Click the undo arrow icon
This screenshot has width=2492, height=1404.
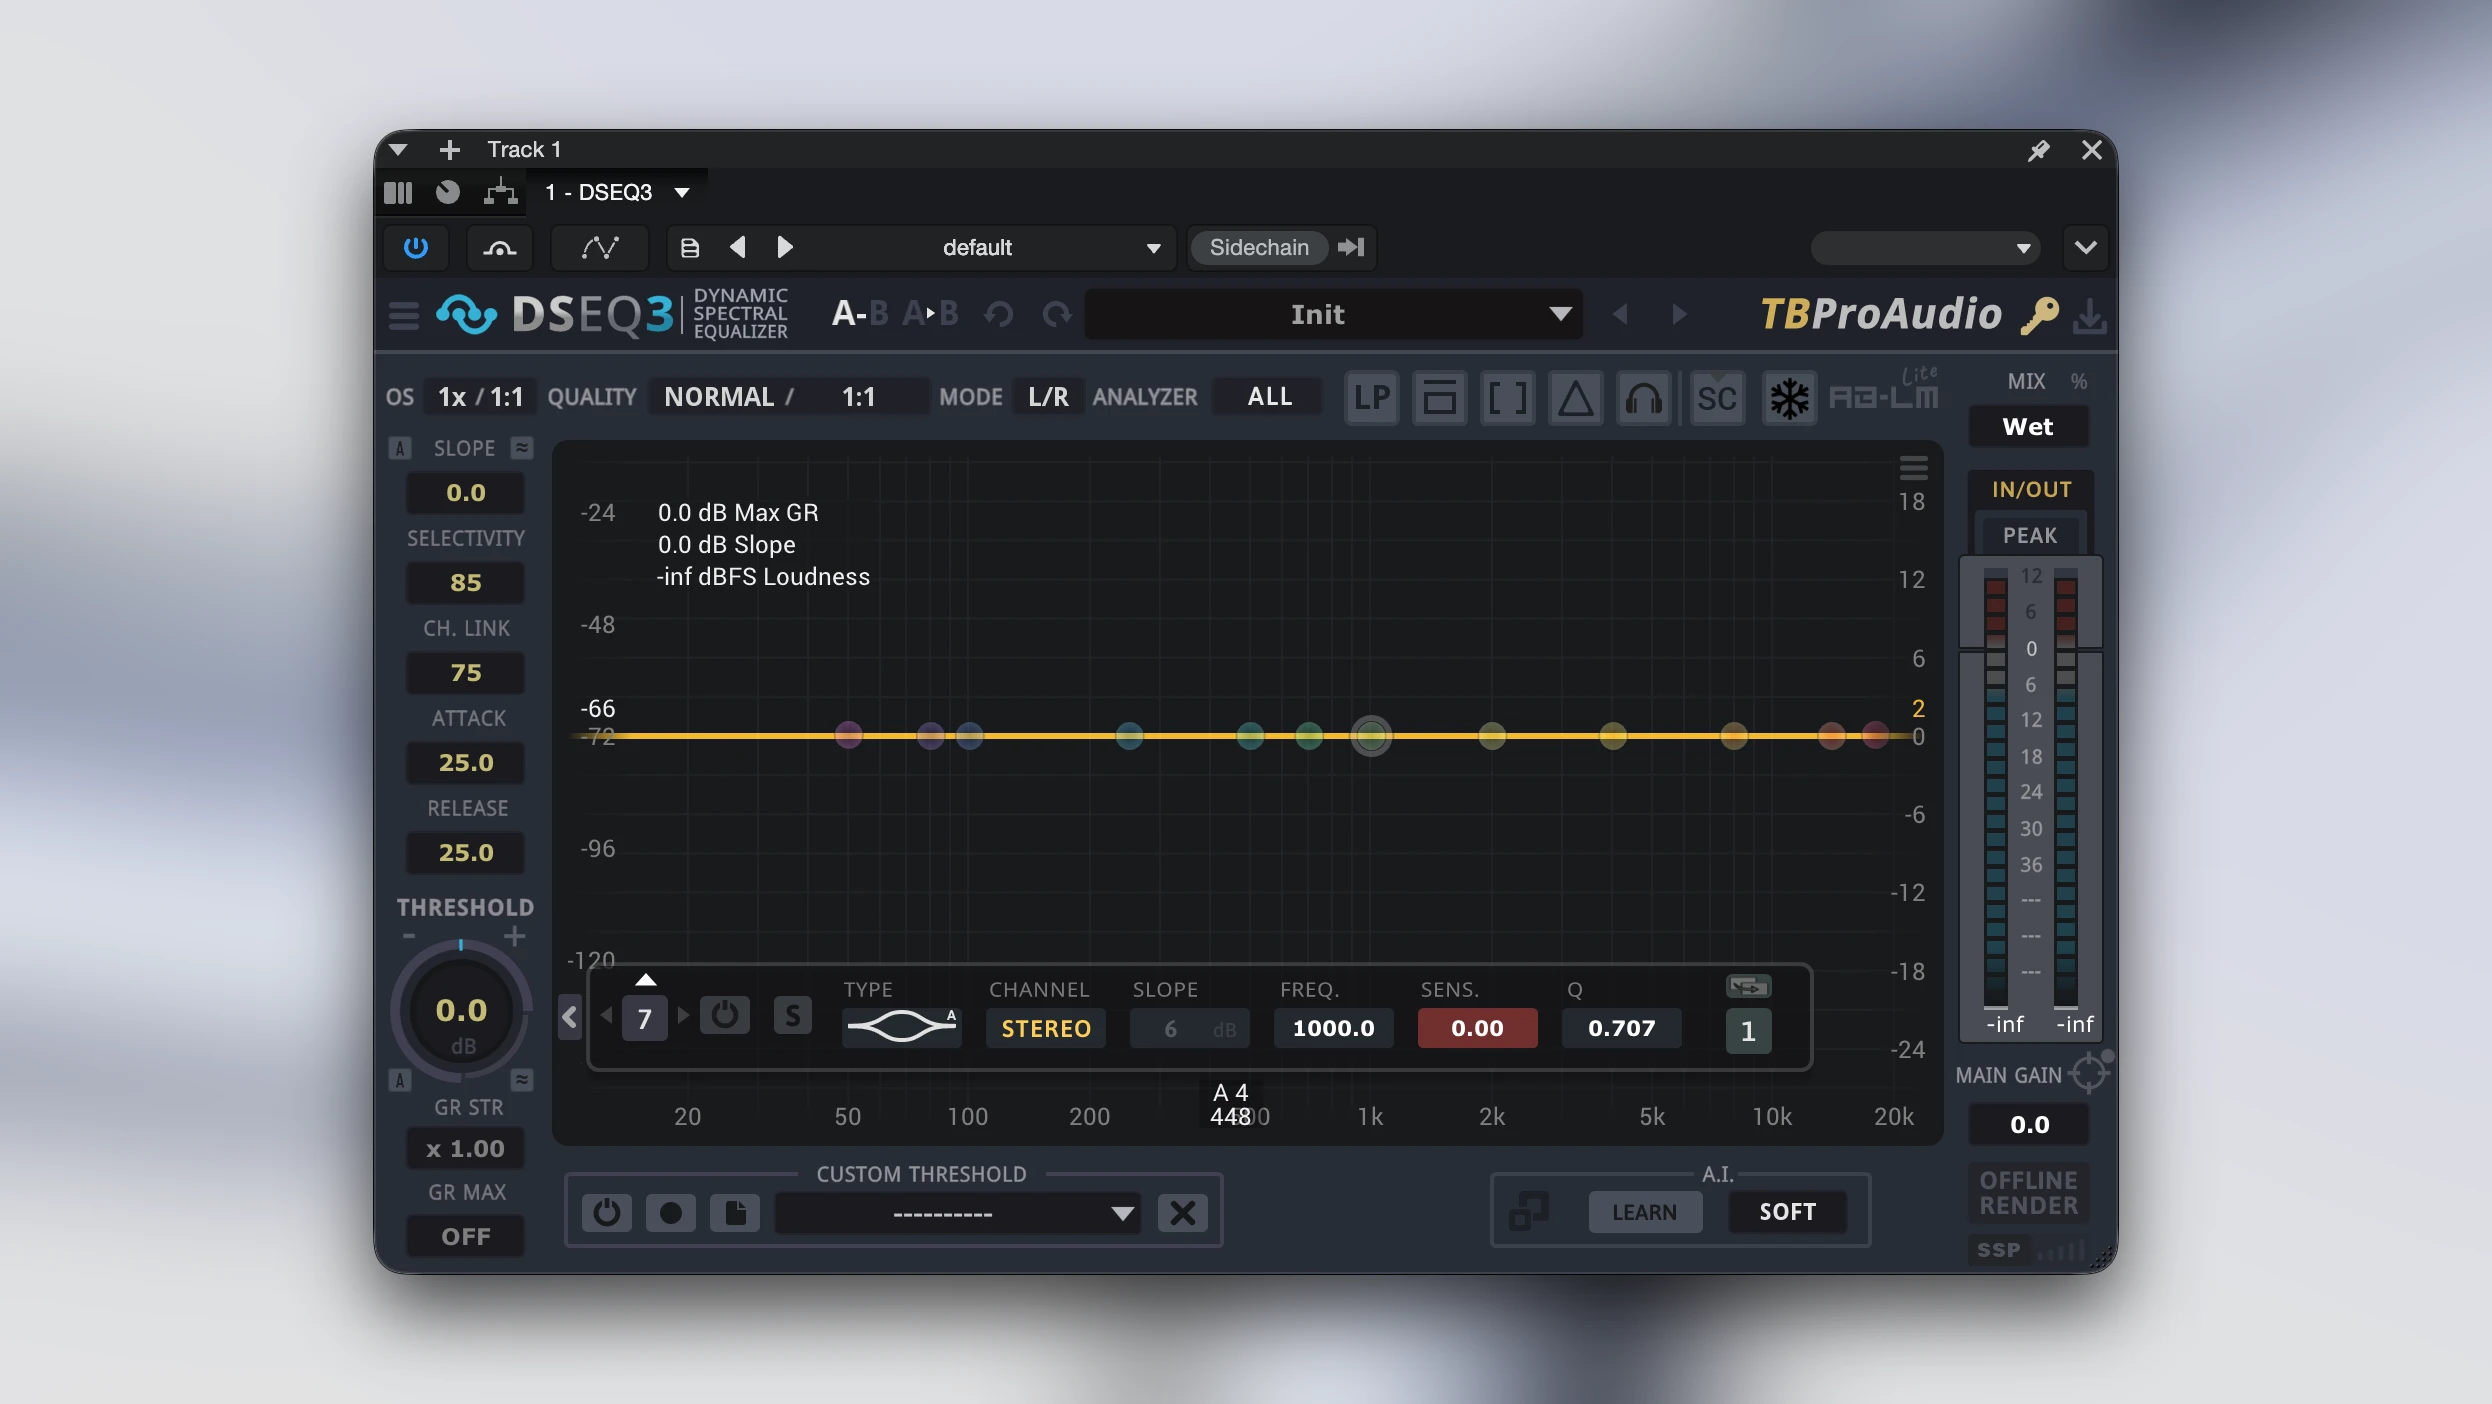(x=998, y=314)
